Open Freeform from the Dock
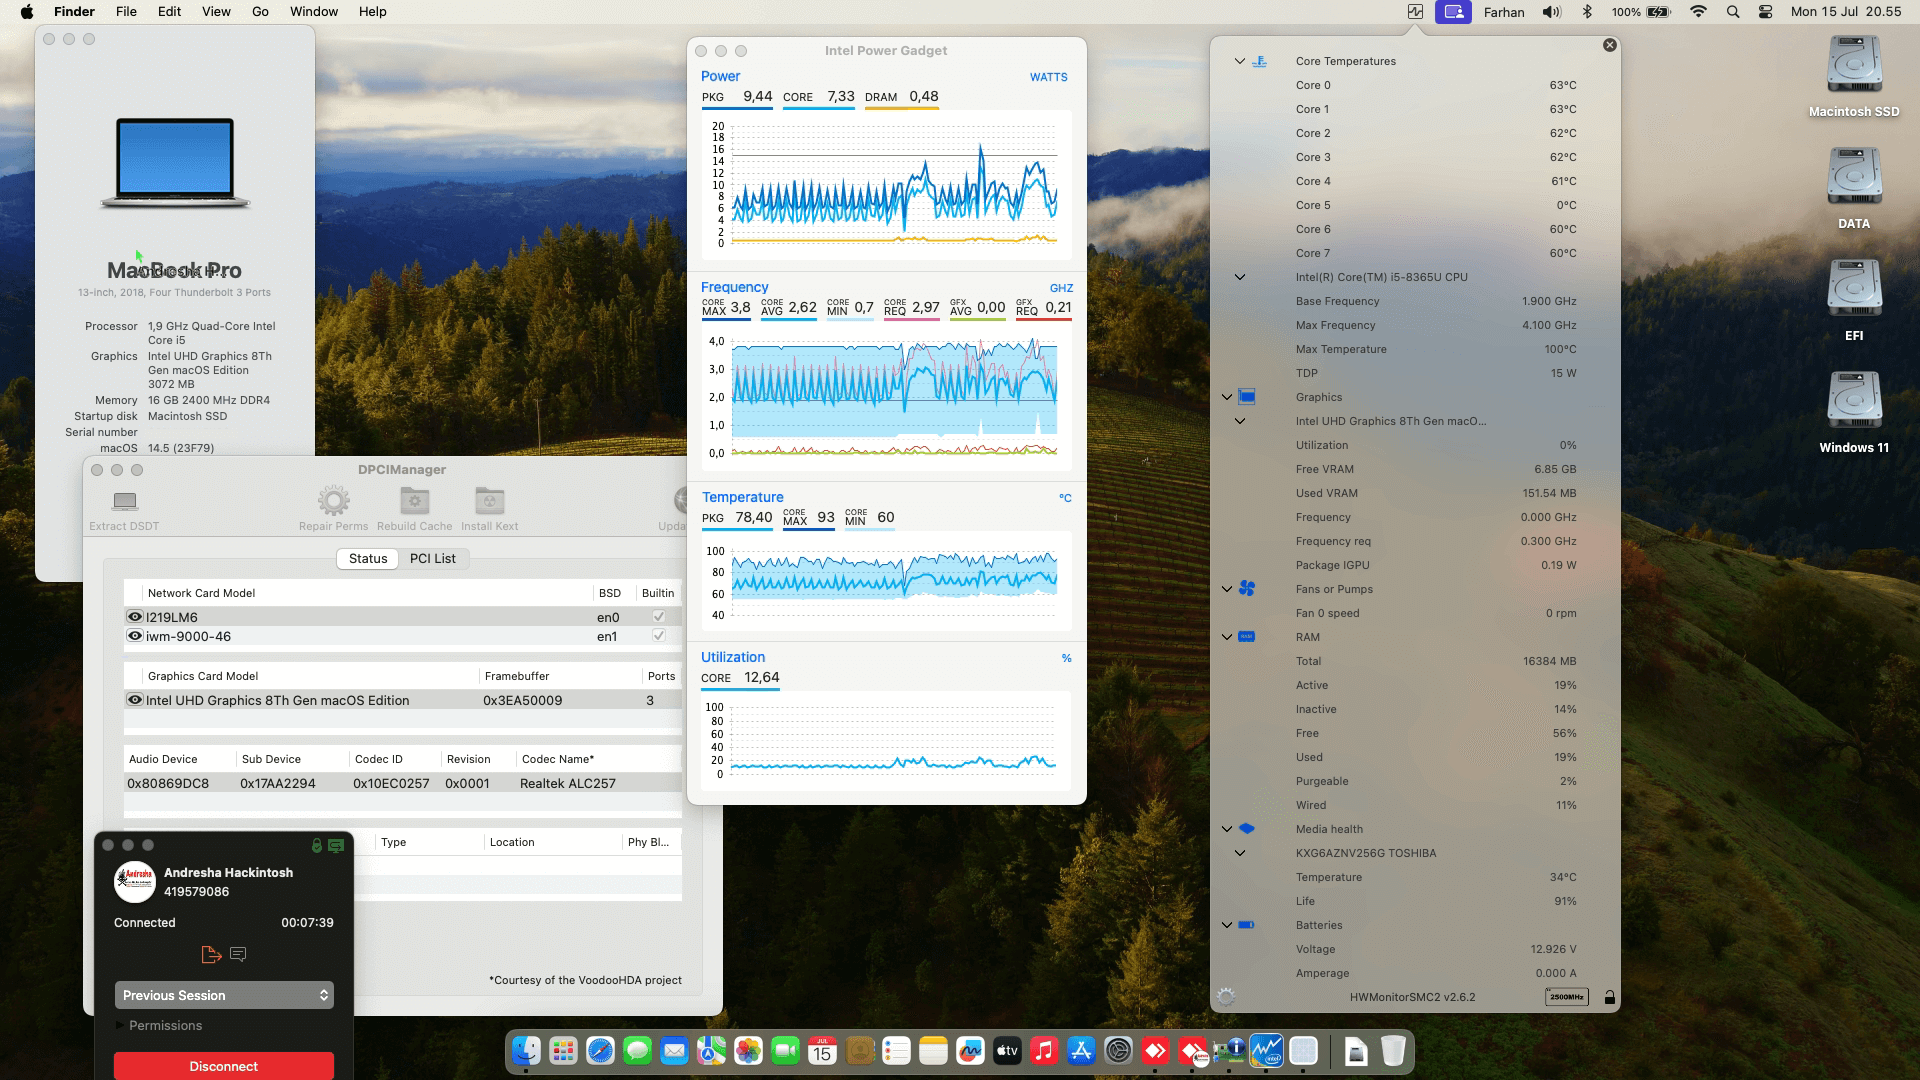 (x=970, y=1051)
